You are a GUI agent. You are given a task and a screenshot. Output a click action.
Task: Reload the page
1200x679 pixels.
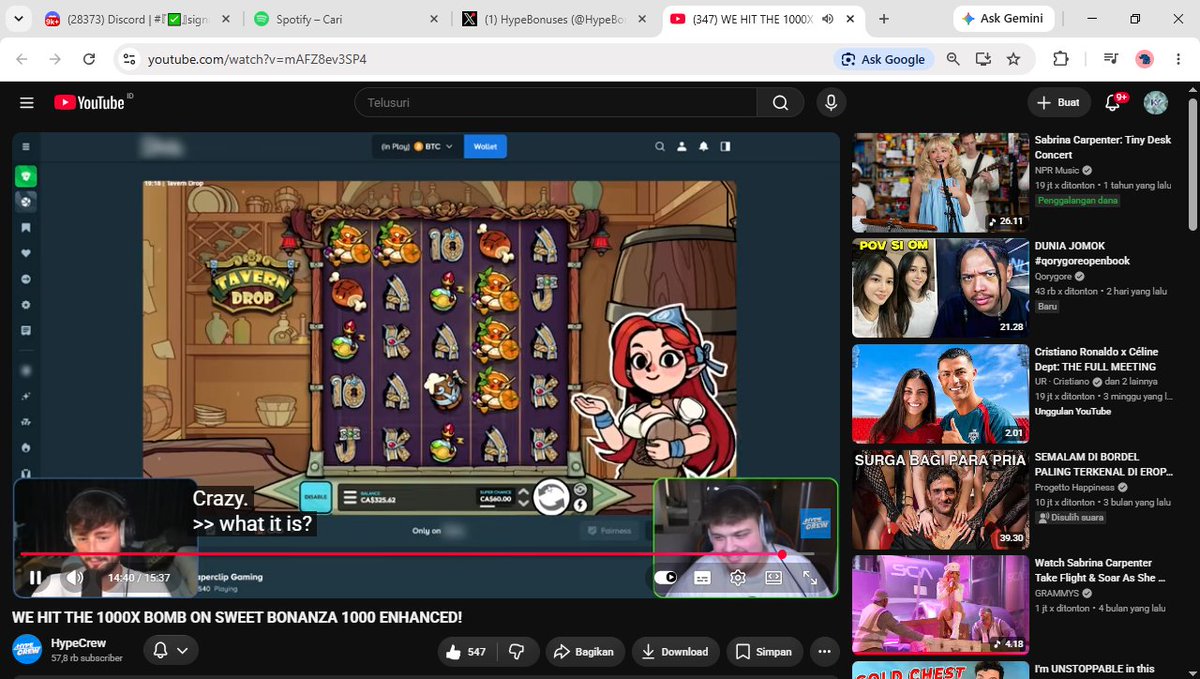89,59
